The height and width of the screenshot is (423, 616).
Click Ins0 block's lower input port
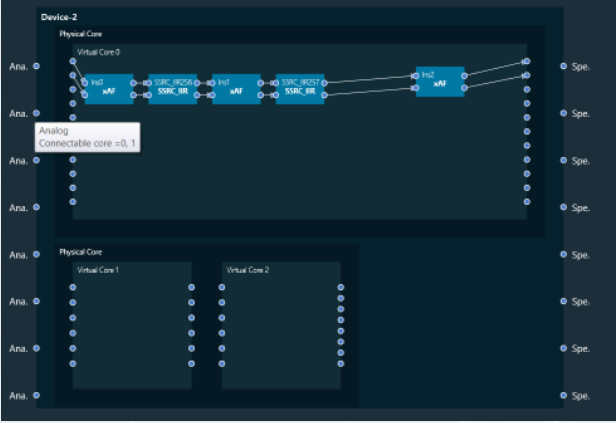coord(85,95)
